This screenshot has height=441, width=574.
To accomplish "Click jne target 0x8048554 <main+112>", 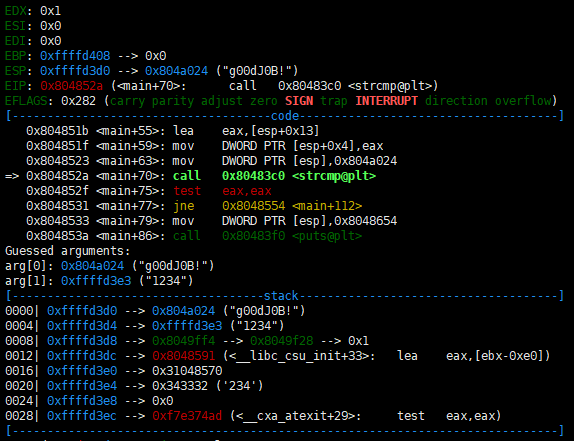I will [292, 206].
